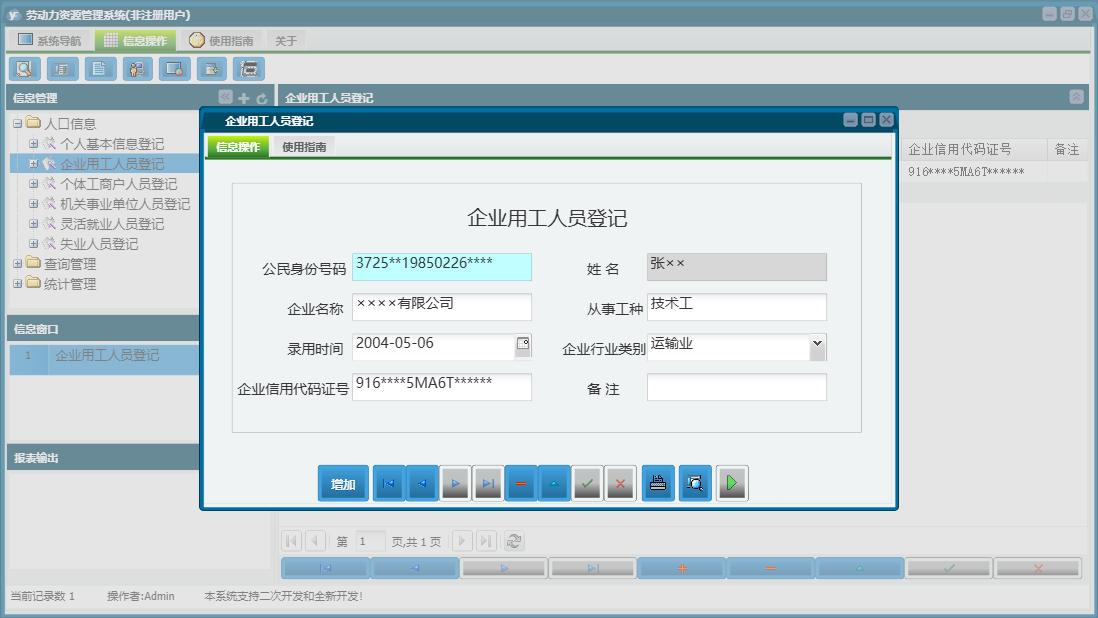1098x618 pixels.
Task: Go to last page in grid pager
Action: [487, 541]
